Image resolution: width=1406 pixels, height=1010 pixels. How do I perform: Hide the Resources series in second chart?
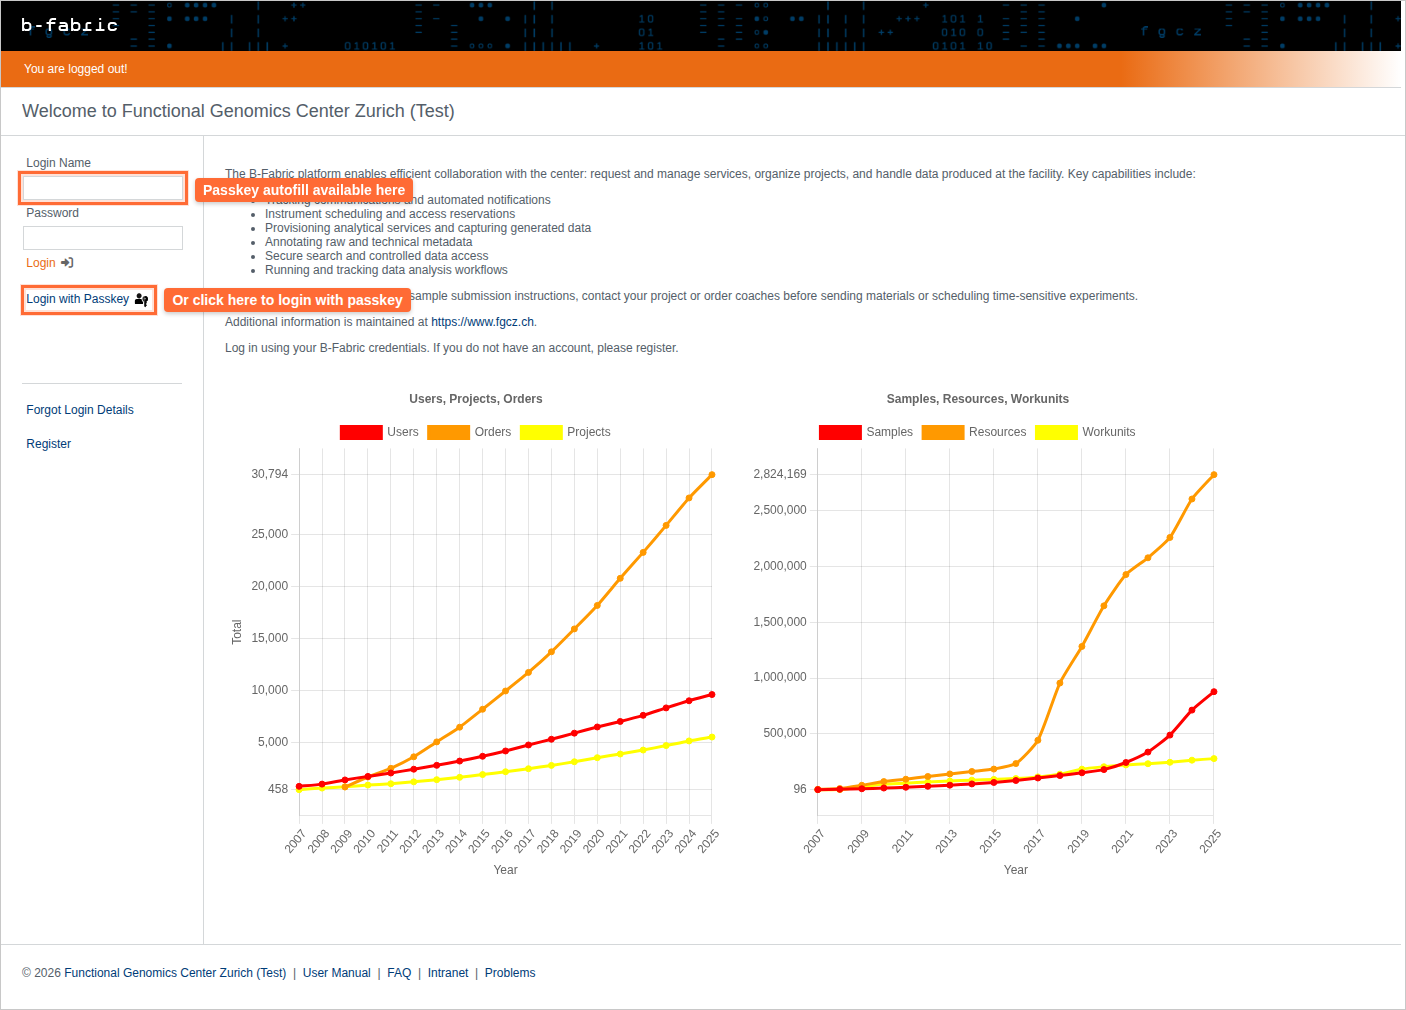pos(942,432)
